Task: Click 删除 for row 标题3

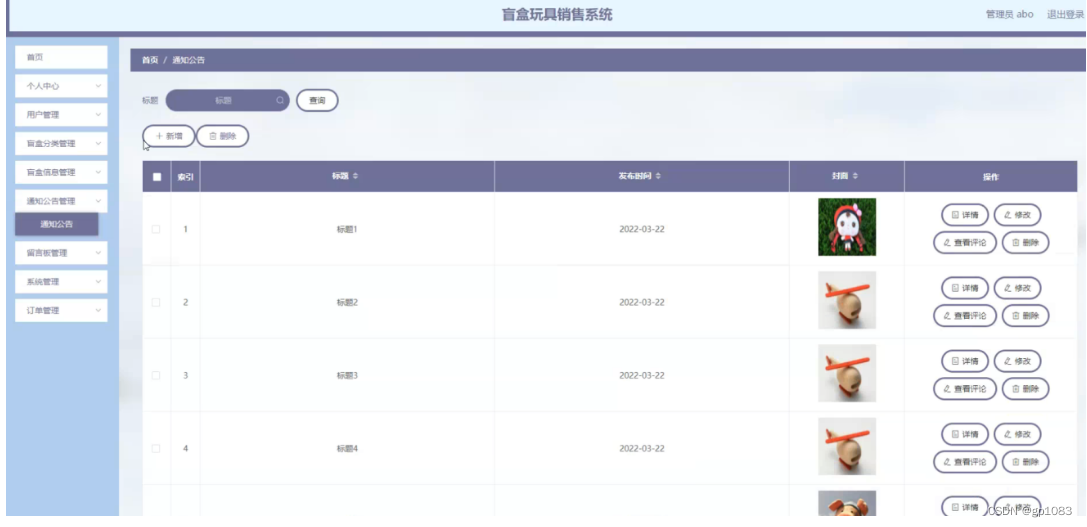Action: click(1025, 389)
